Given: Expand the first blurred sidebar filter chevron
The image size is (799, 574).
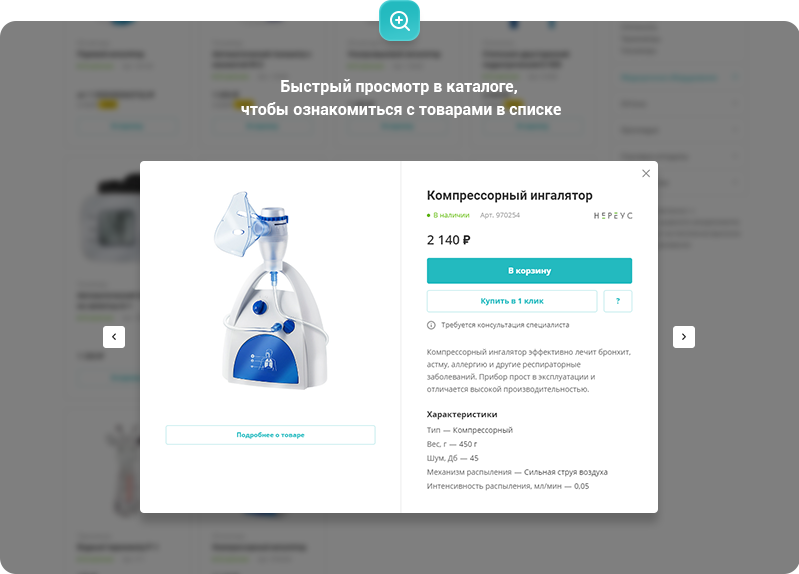Looking at the screenshot, I should [735, 78].
